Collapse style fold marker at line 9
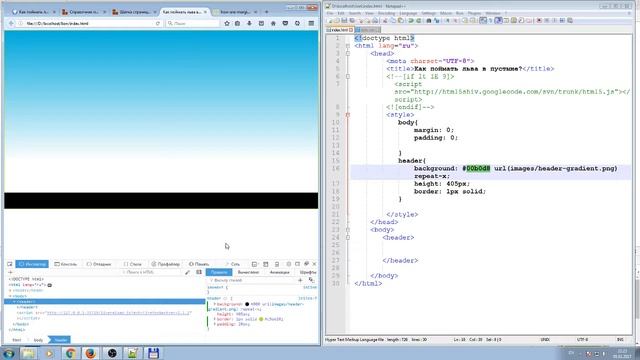Screen dimensions: 640x360 tap(348, 115)
